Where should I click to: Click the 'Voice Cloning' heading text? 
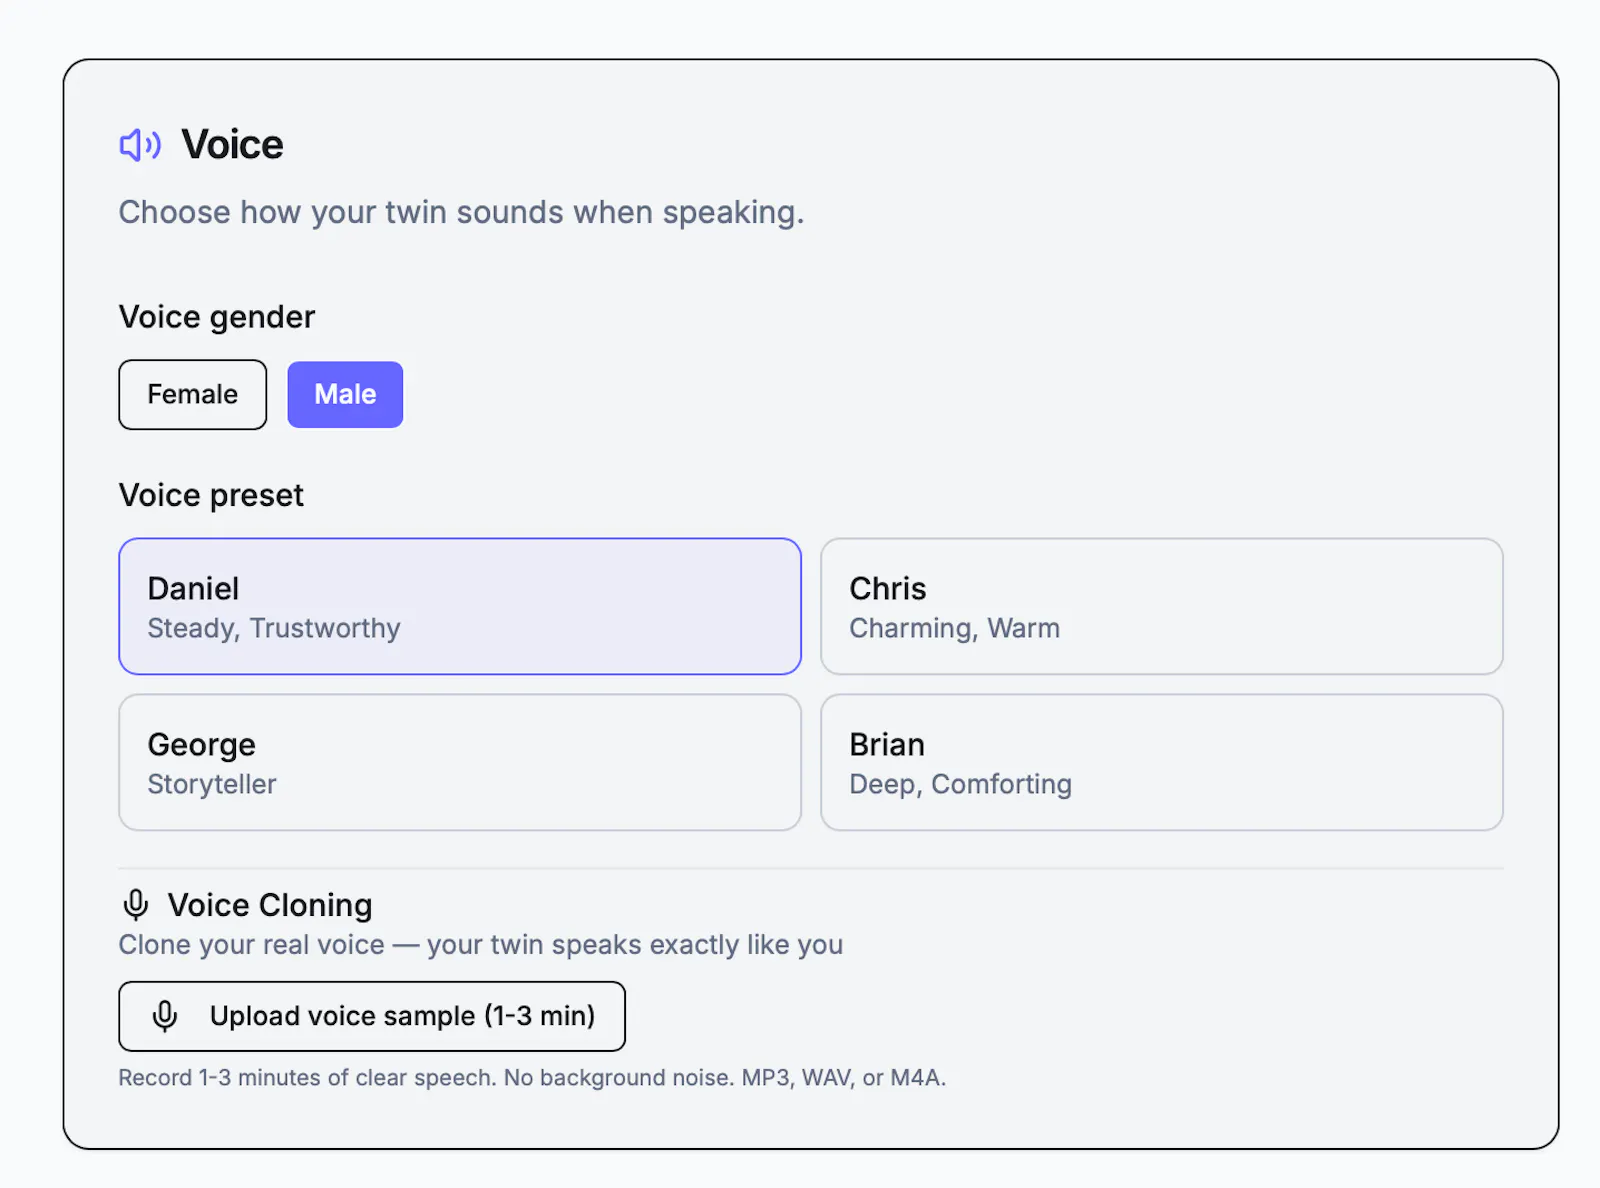click(x=270, y=905)
